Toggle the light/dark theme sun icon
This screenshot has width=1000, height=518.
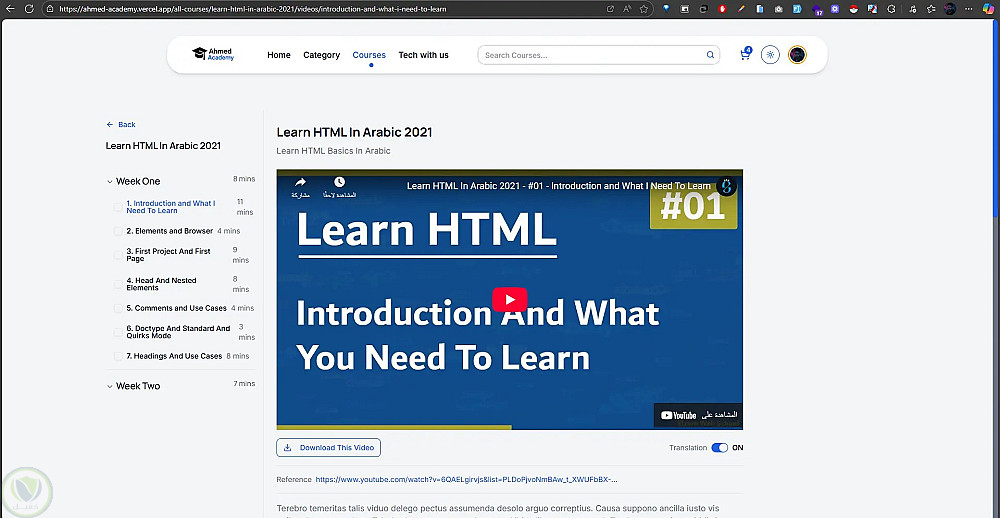tap(770, 55)
